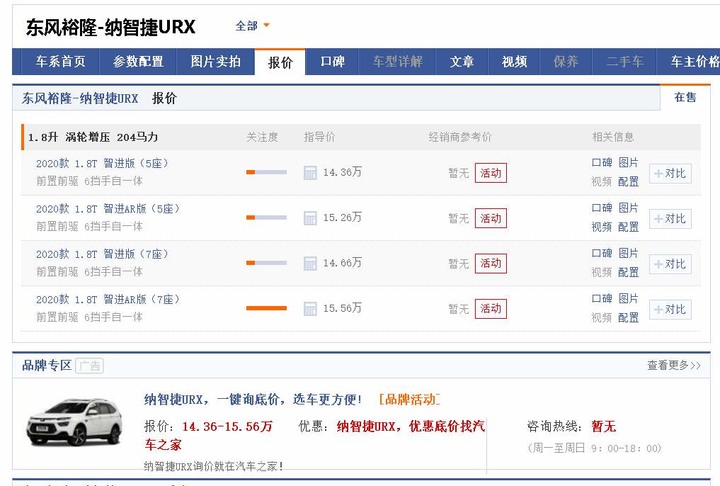Open the calculator icon beside 15.56万
The height and width of the screenshot is (486, 720).
coord(310,309)
